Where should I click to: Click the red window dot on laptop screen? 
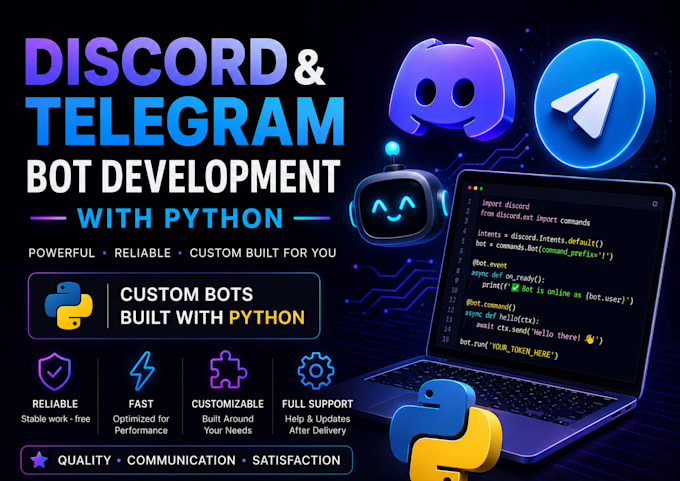click(x=470, y=187)
